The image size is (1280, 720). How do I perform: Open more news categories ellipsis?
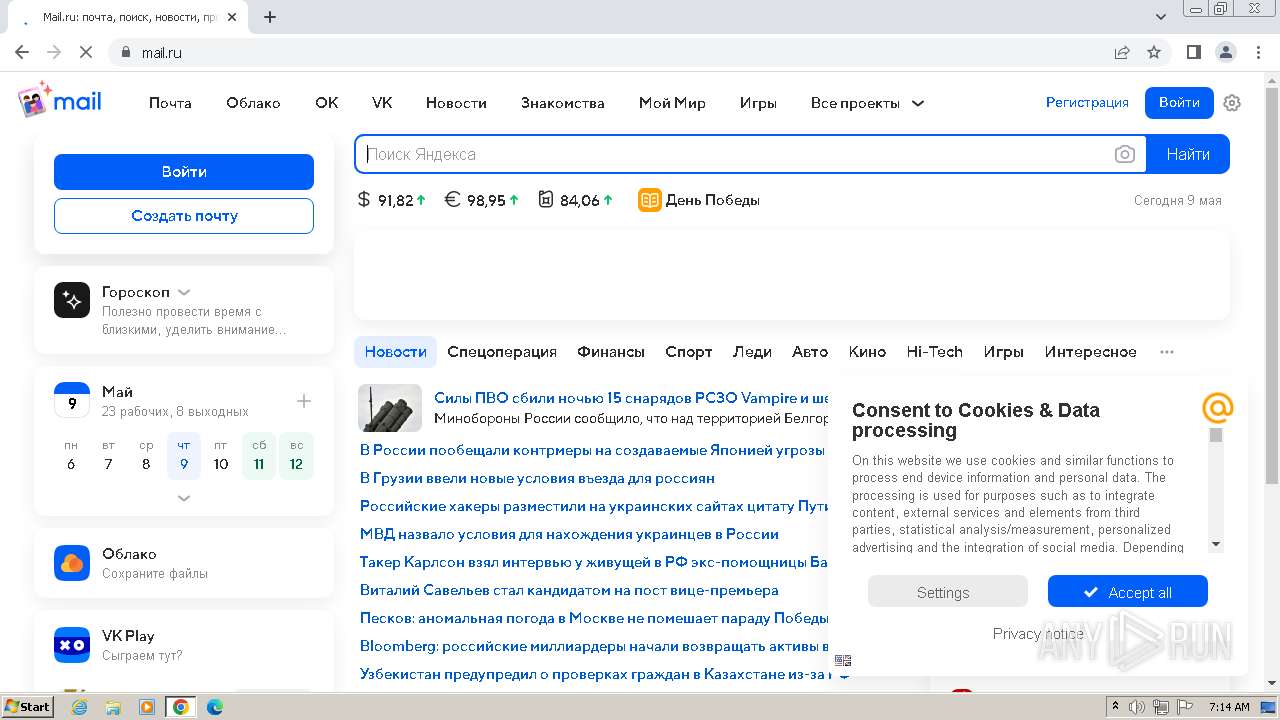coord(1167,352)
